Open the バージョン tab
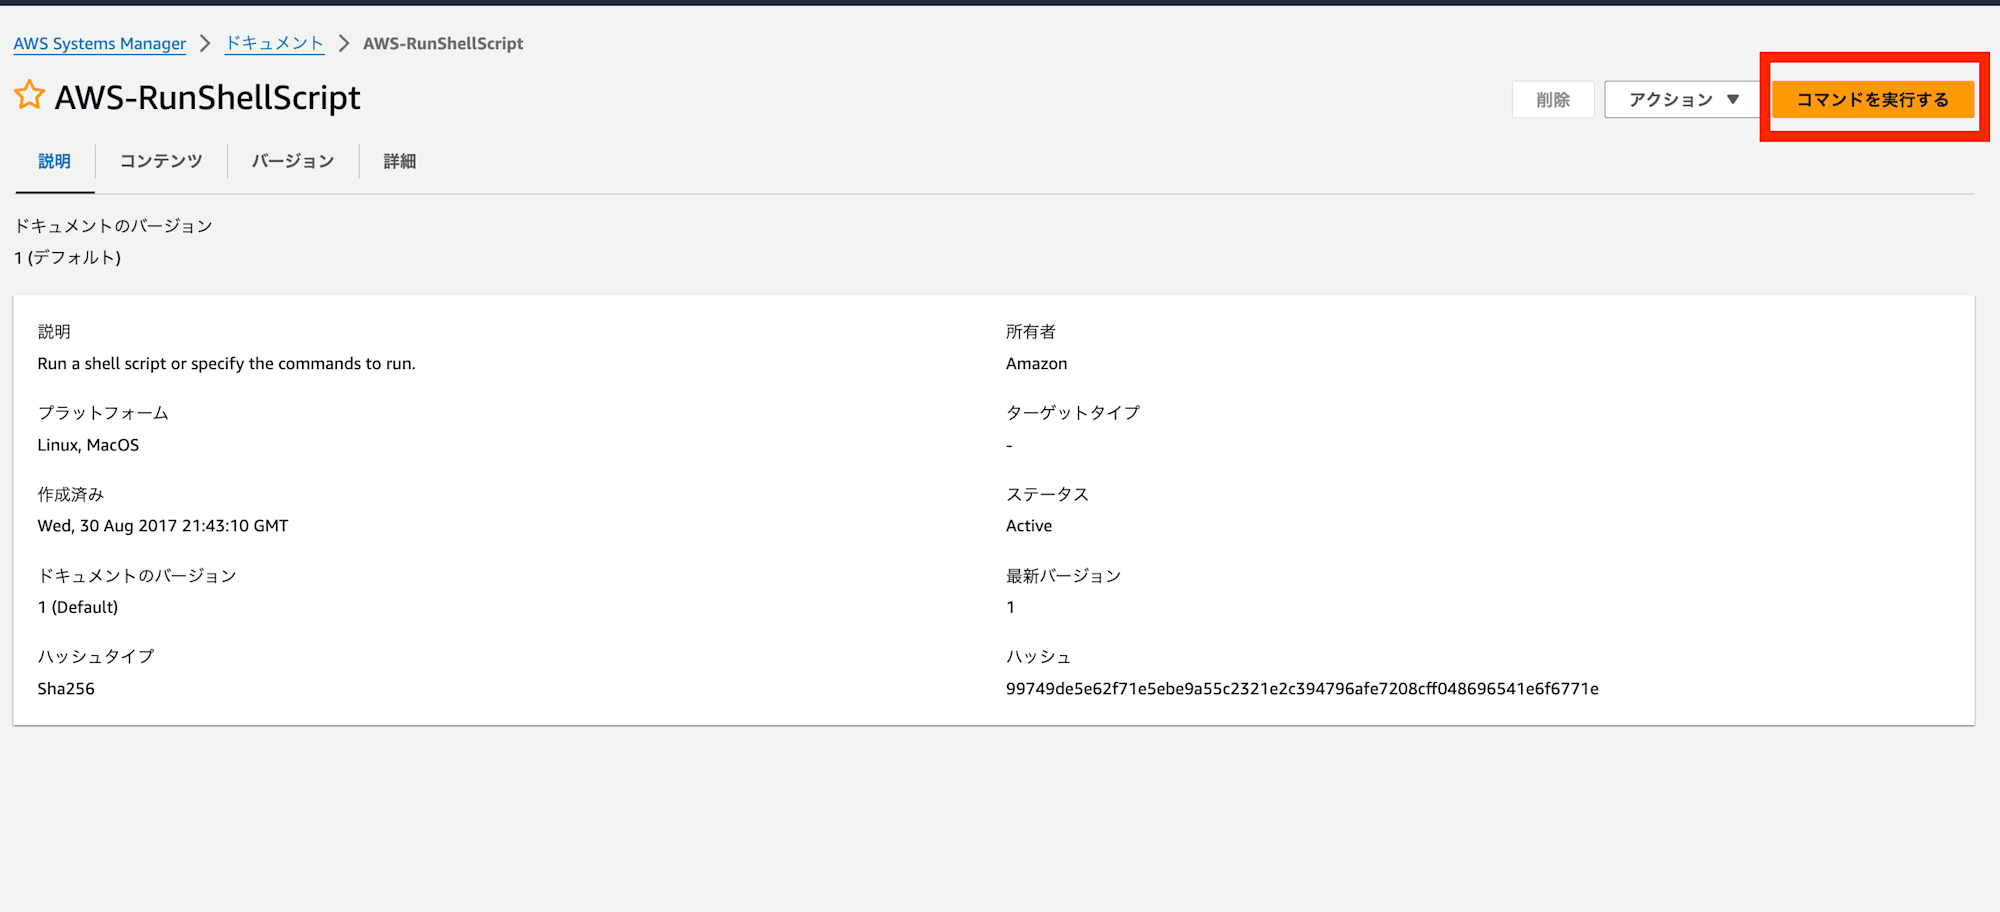The width and height of the screenshot is (2000, 912). 293,161
